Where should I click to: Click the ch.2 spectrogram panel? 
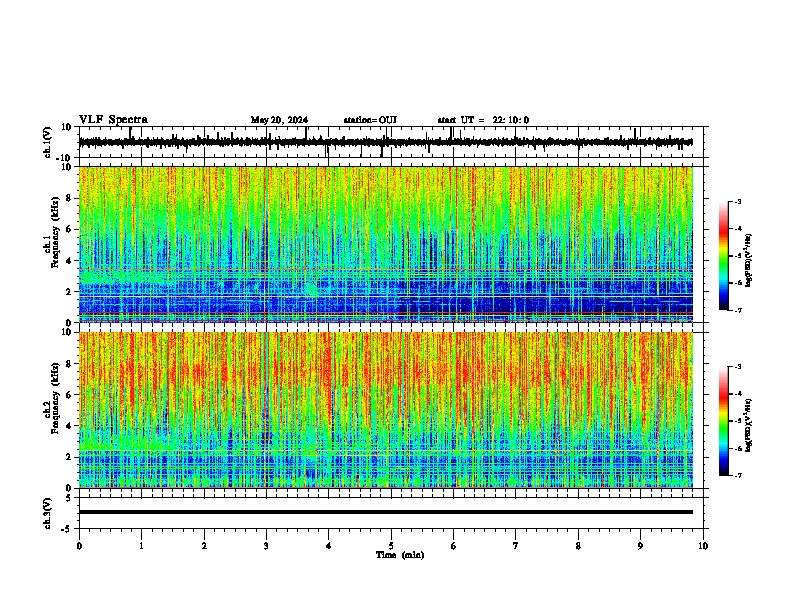click(386, 410)
